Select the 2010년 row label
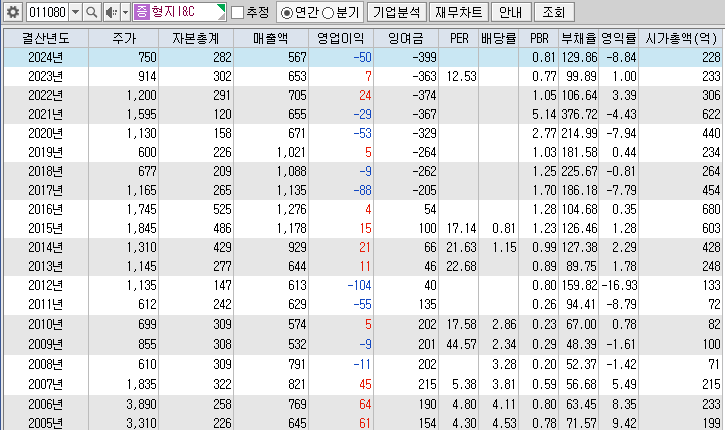Screen dimensions: 725x430 click(x=45, y=324)
